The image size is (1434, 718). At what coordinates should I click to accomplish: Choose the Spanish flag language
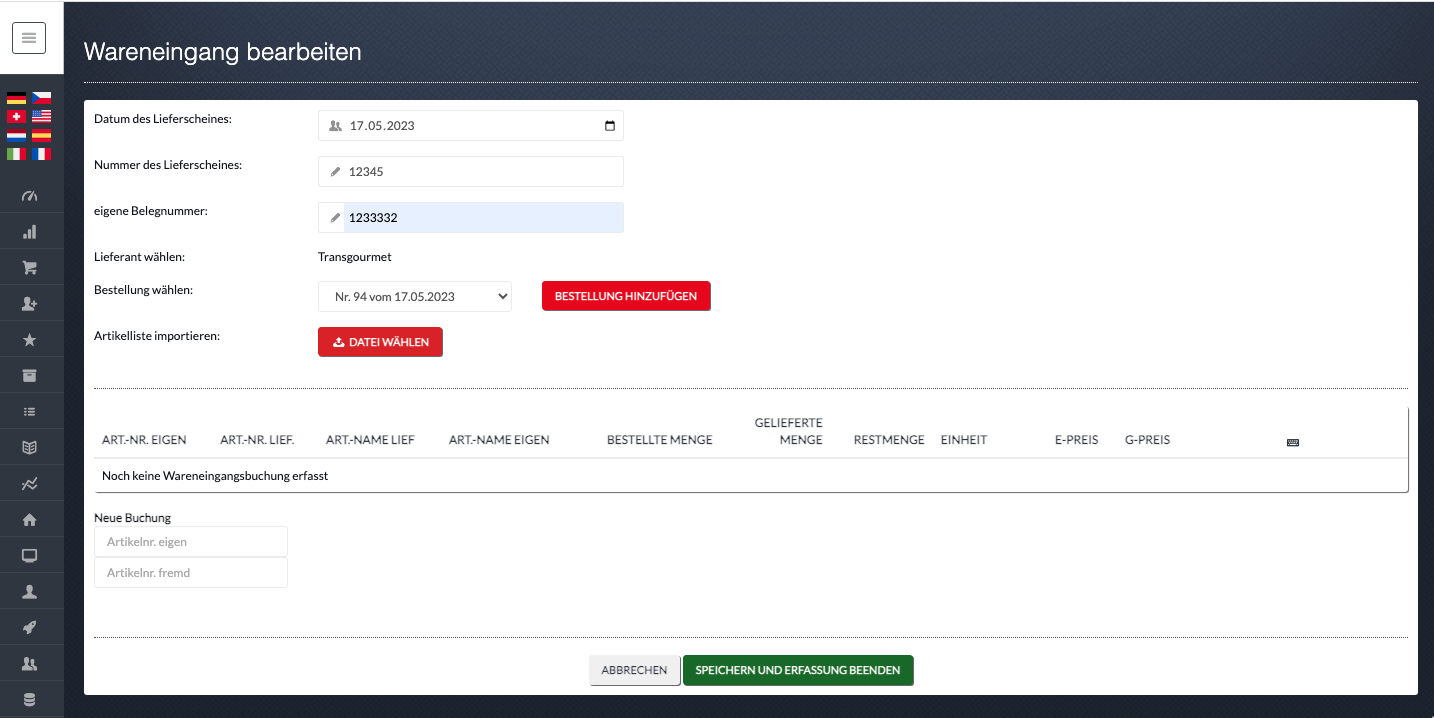click(41, 135)
